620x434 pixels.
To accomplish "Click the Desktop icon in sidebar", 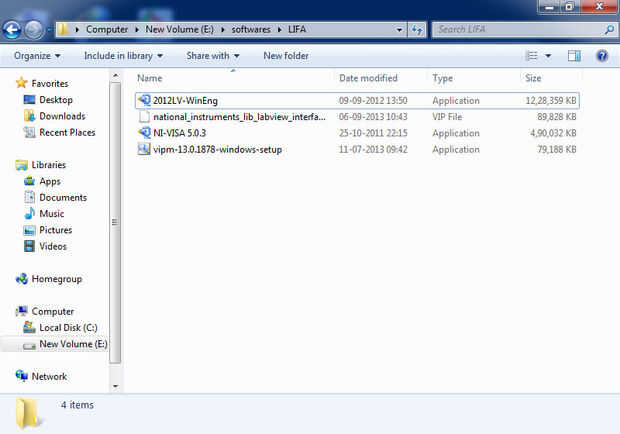I will pos(29,100).
